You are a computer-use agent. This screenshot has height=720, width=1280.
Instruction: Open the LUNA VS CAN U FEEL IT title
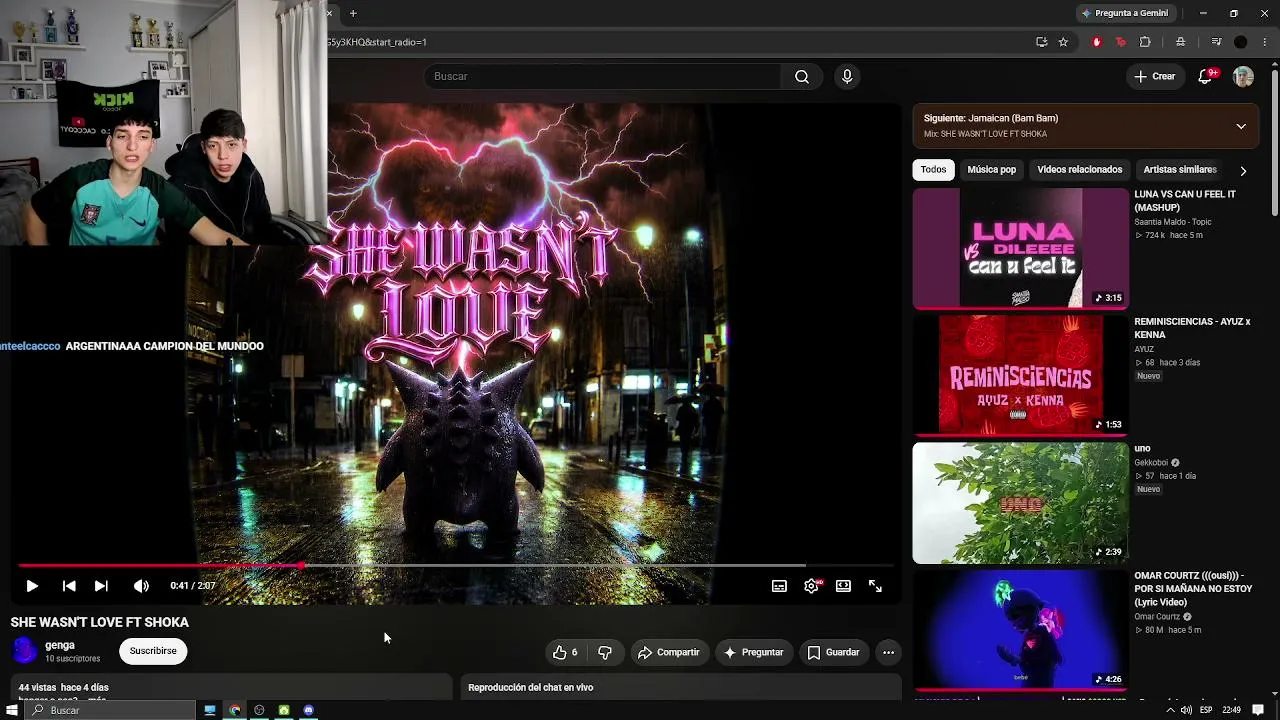[1185, 201]
